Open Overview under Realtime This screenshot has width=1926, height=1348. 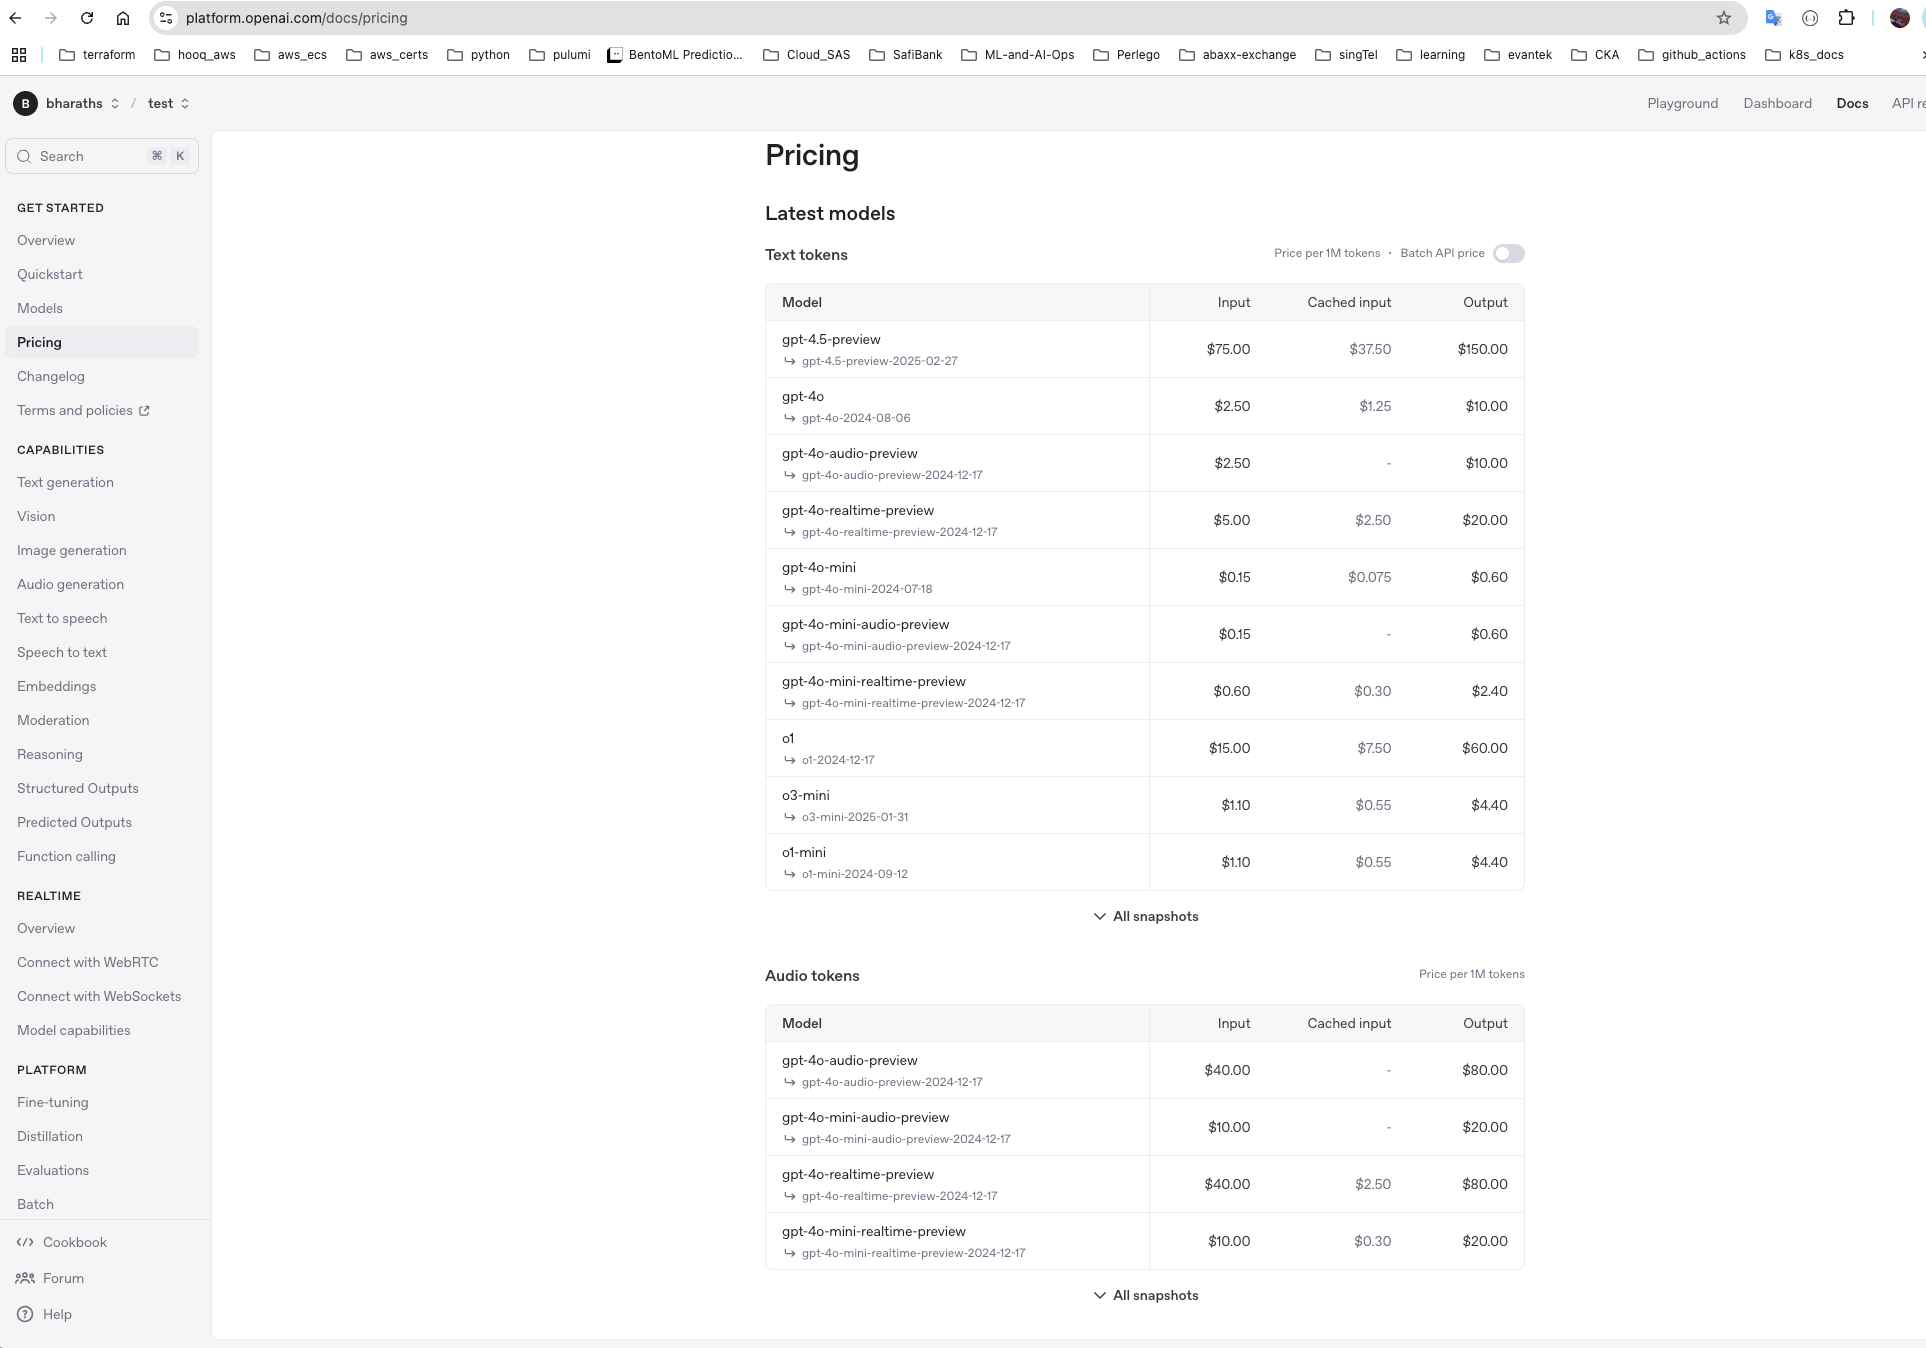(46, 928)
